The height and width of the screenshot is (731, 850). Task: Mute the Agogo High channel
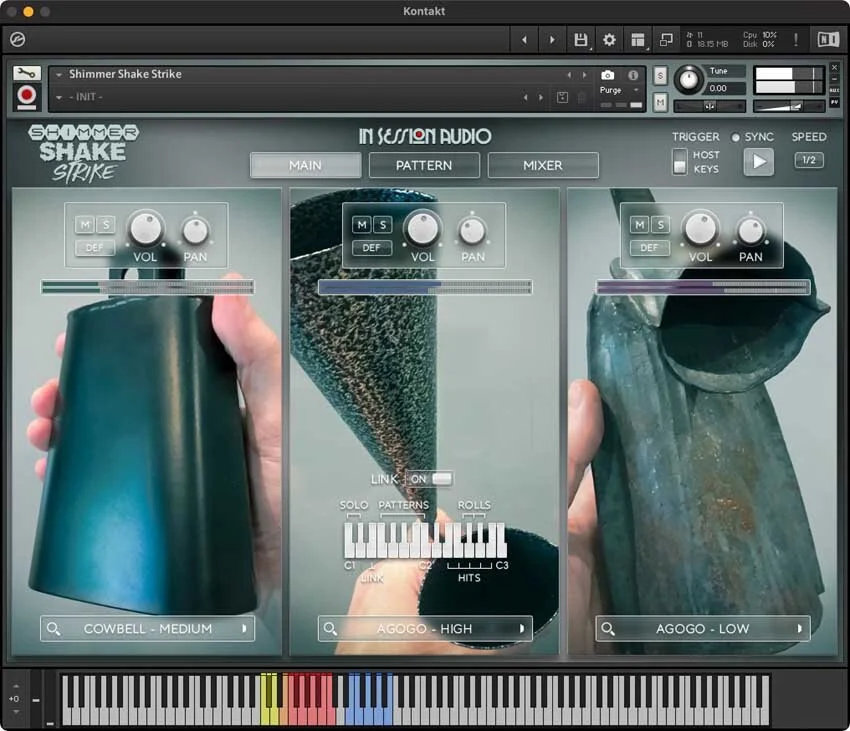coord(362,225)
